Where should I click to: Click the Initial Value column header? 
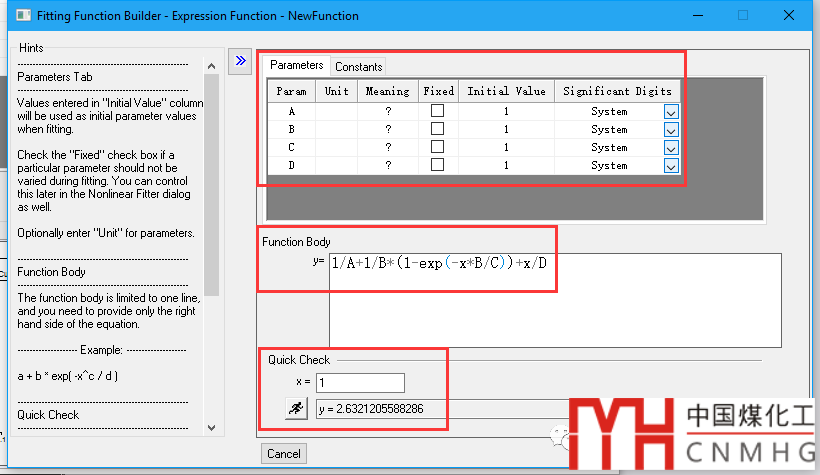(506, 91)
